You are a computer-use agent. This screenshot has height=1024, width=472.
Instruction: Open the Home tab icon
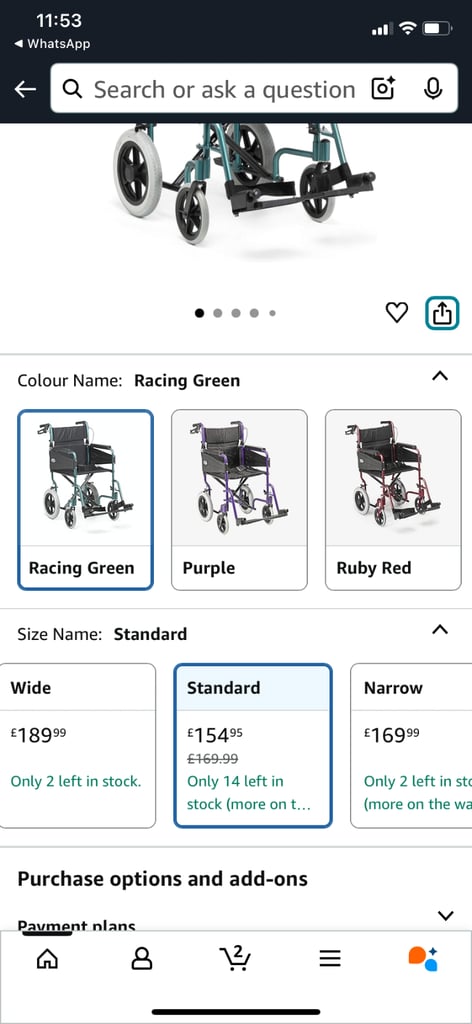point(47,958)
